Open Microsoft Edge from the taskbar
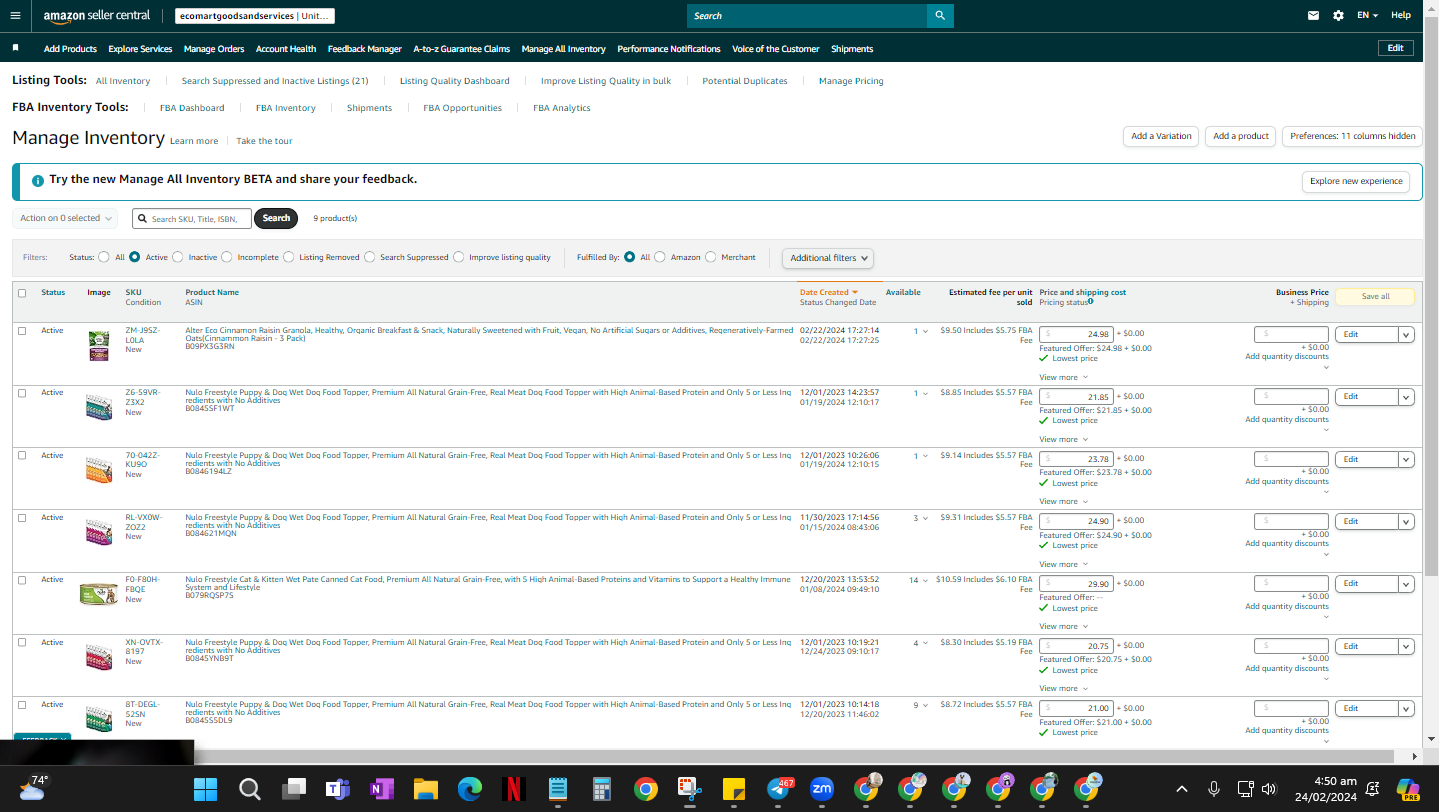The image size is (1439, 812). pos(469,789)
